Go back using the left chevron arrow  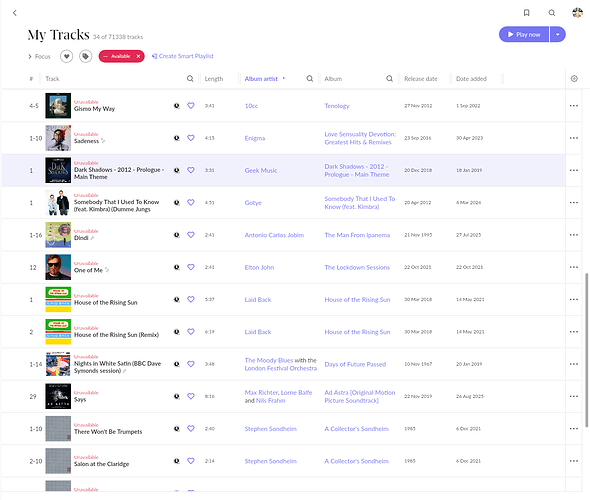(15, 13)
